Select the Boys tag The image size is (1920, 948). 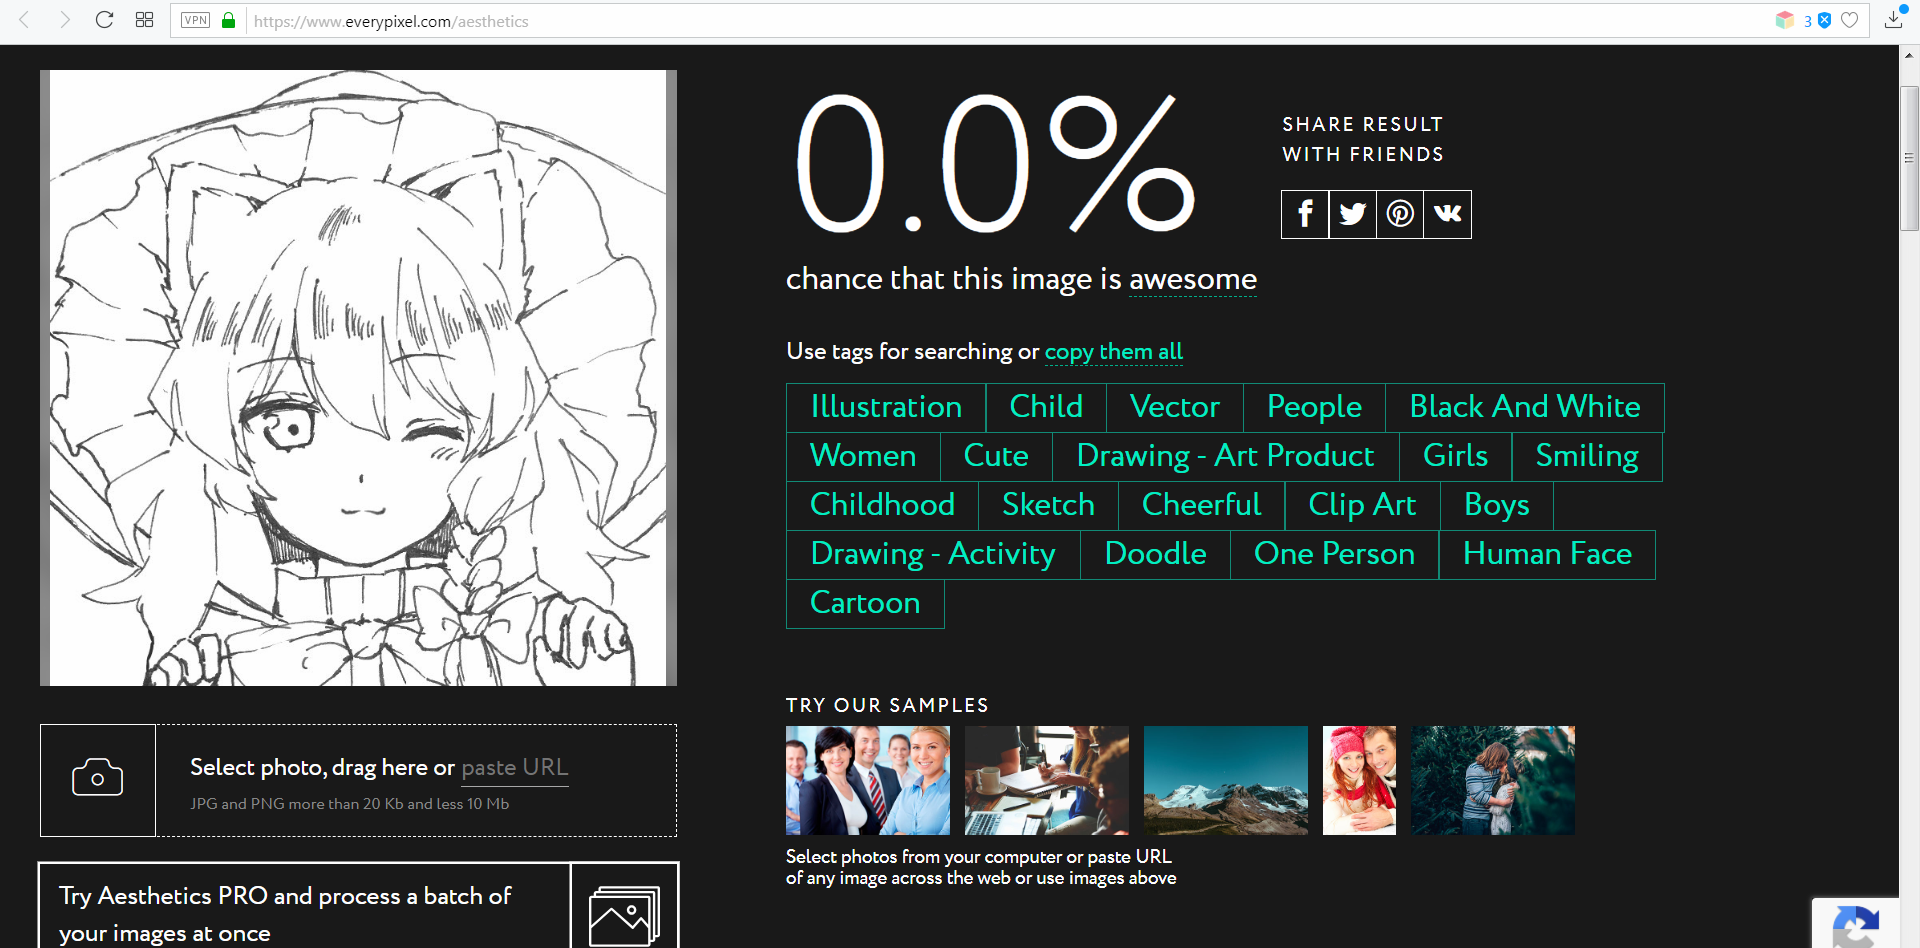tap(1497, 505)
